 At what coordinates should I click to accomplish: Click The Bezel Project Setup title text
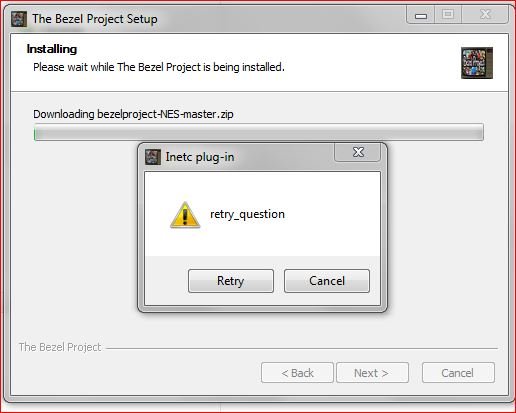[95, 19]
